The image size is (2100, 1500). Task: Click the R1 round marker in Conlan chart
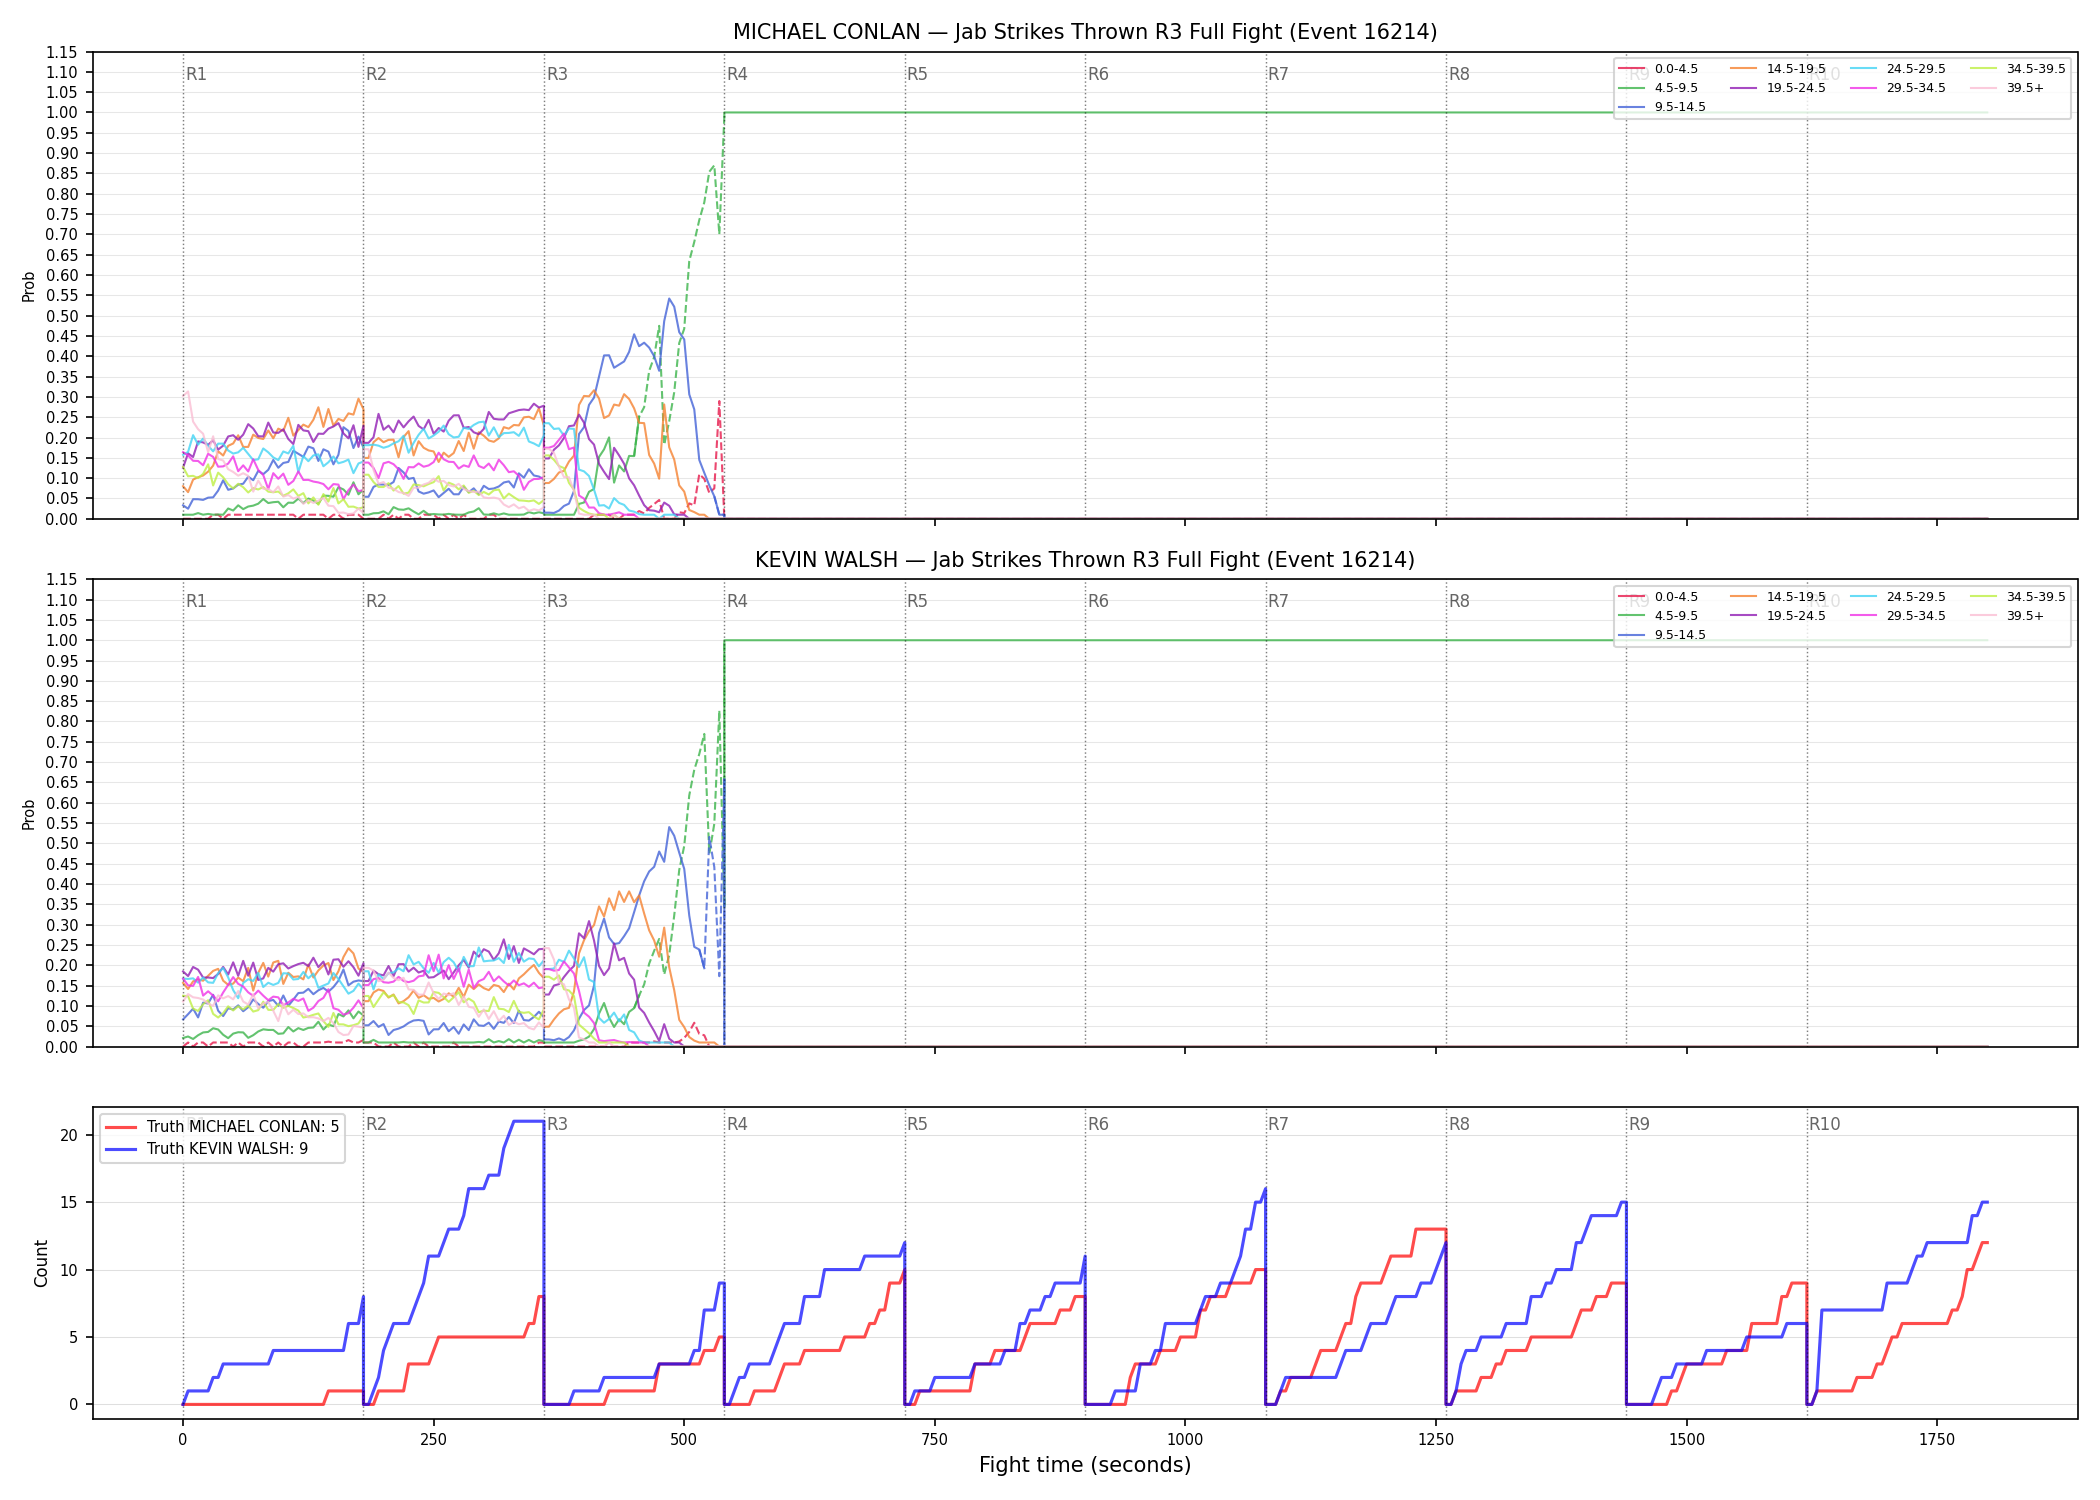click(x=196, y=74)
